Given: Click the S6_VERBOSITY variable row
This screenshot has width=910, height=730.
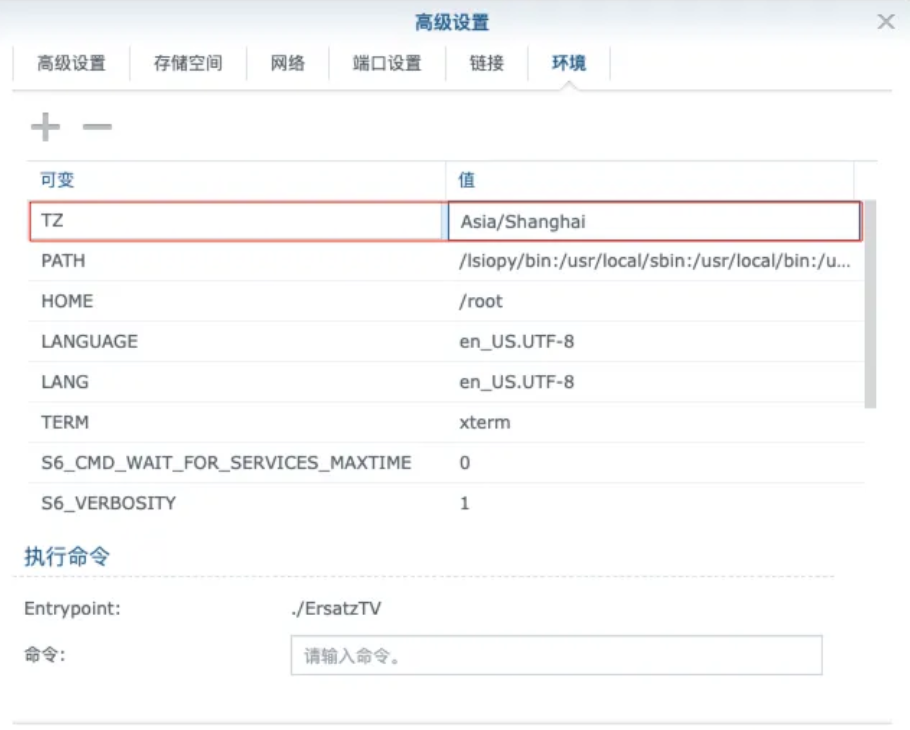Looking at the screenshot, I should click(x=236, y=503).
